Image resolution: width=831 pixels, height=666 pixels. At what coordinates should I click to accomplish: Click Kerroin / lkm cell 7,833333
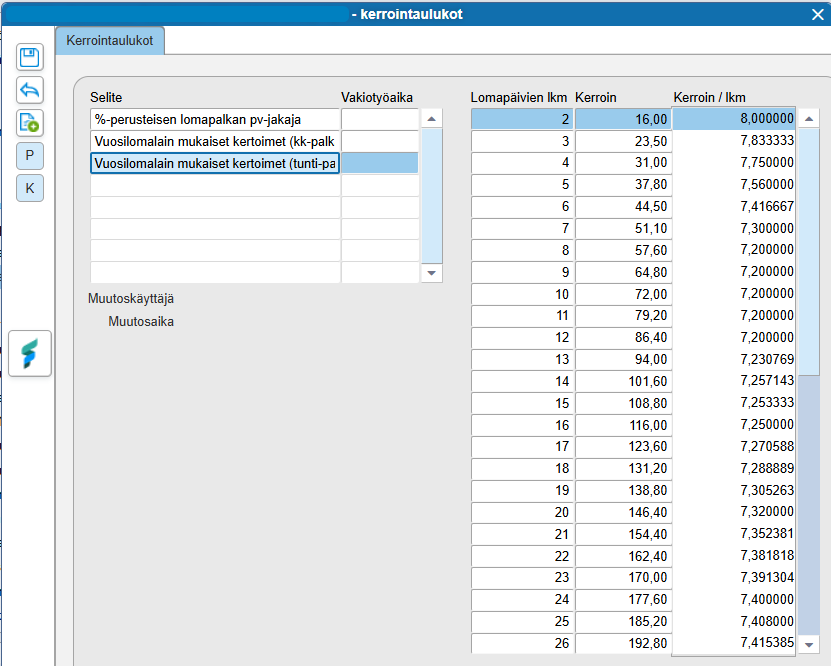point(733,140)
